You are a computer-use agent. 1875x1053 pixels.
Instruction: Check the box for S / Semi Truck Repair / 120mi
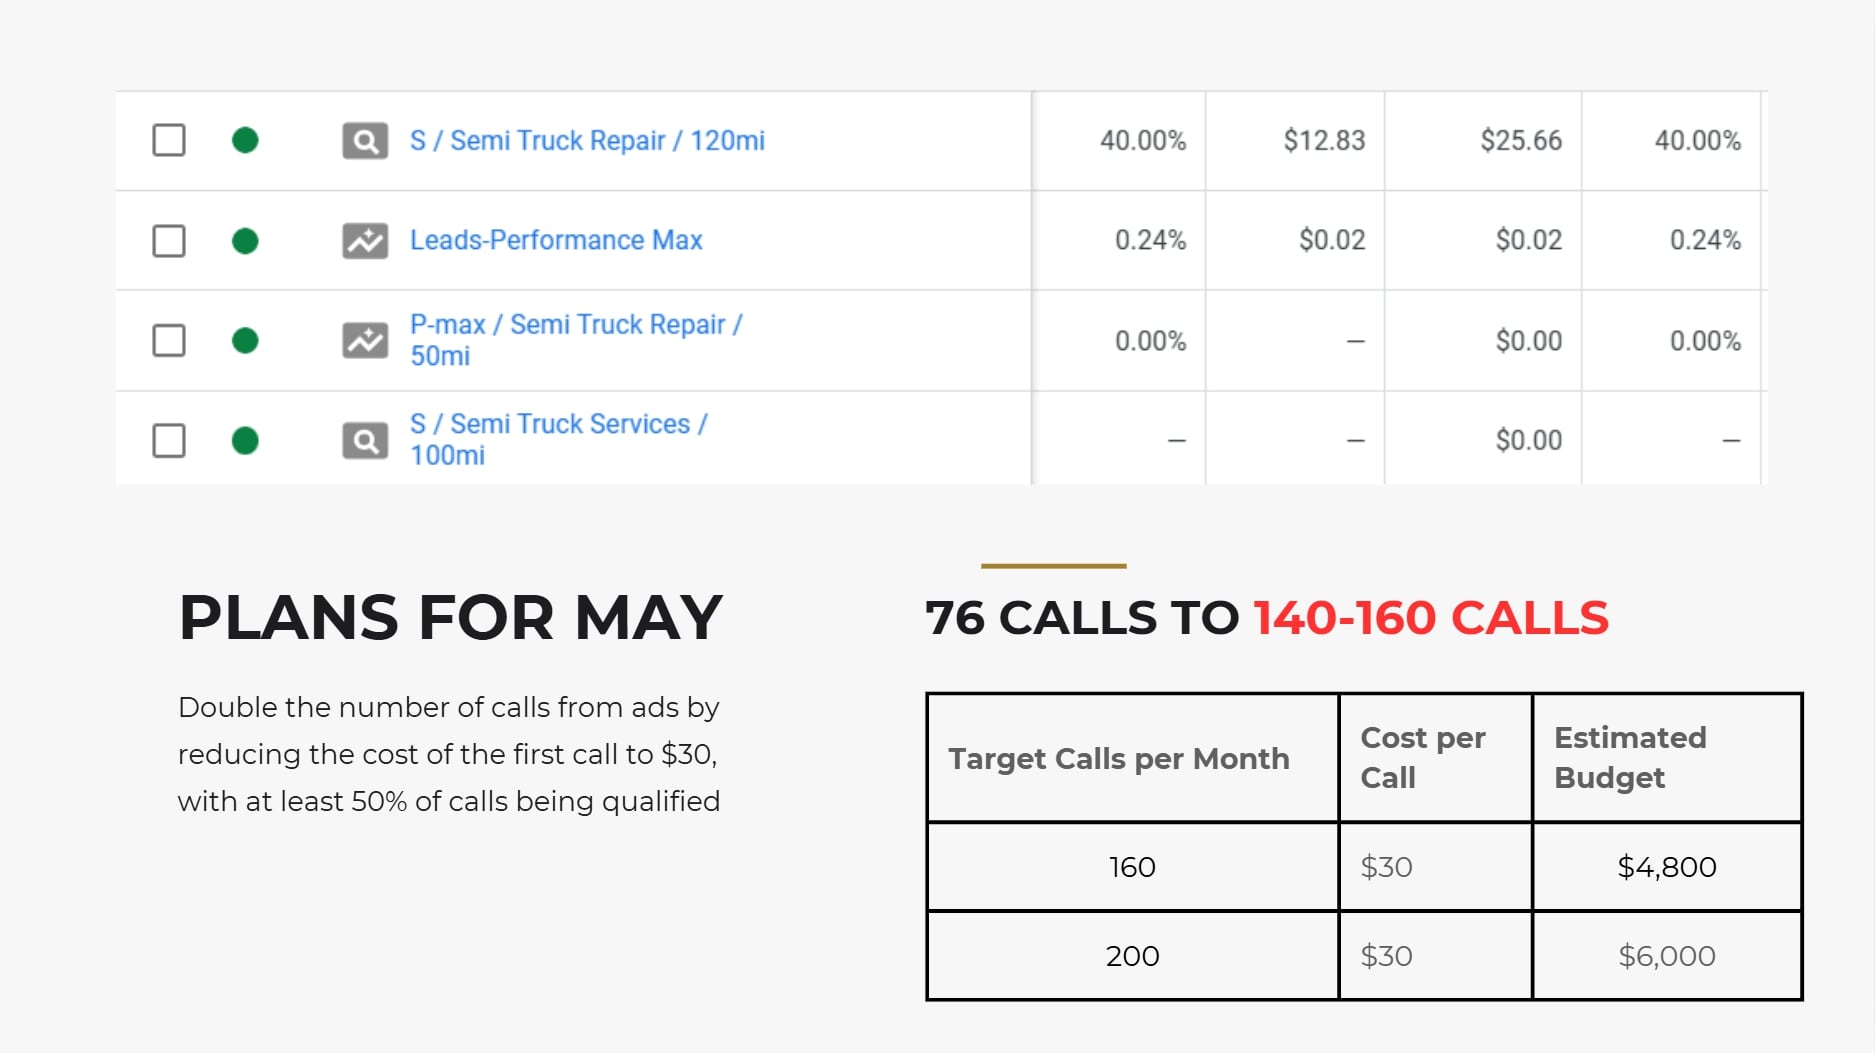click(169, 141)
